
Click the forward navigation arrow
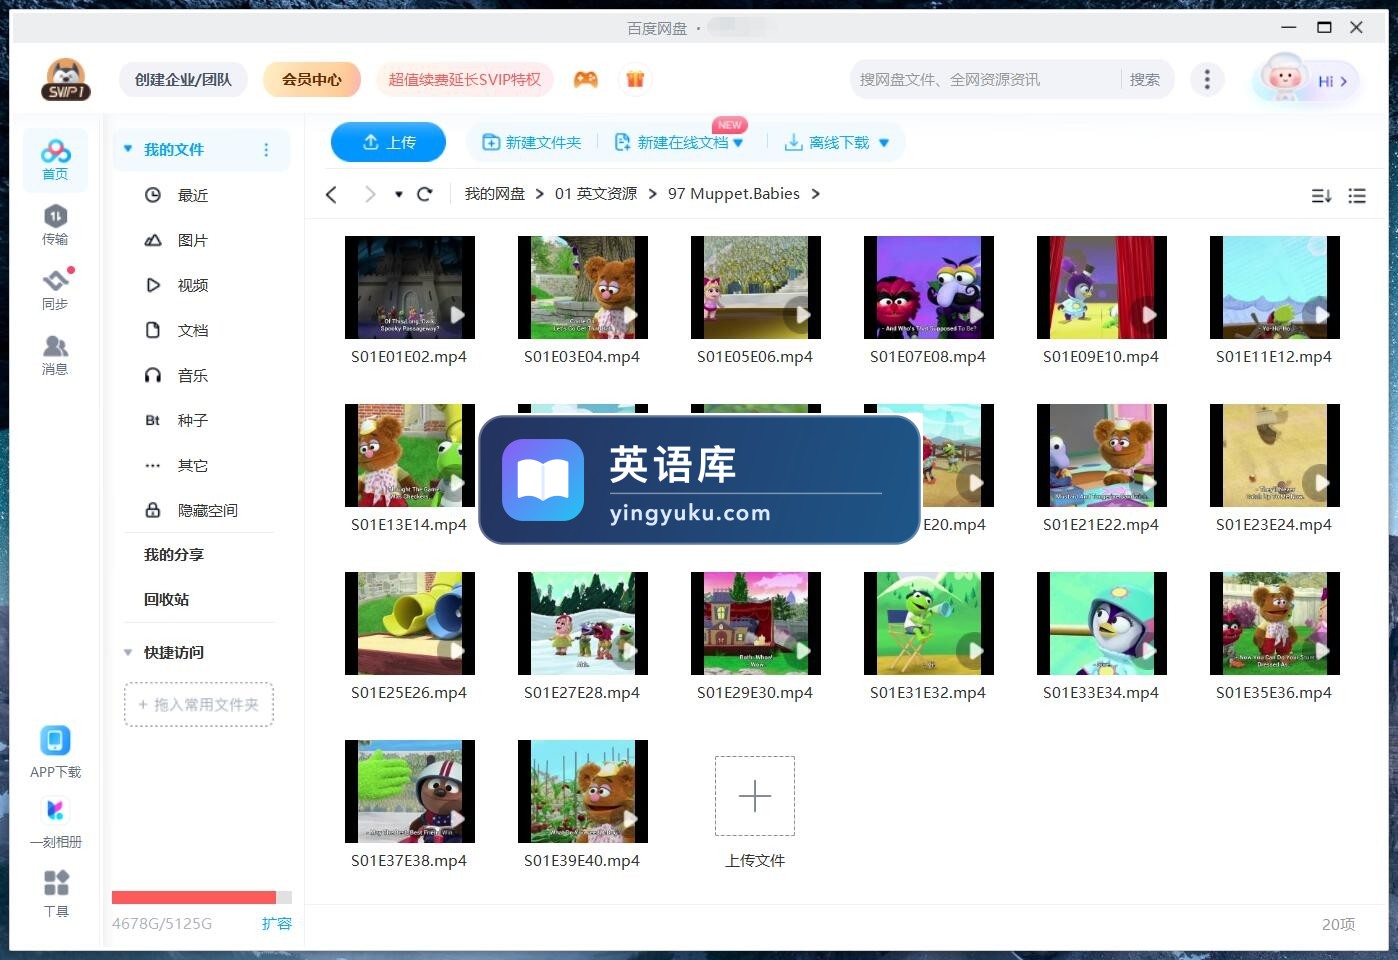[370, 194]
